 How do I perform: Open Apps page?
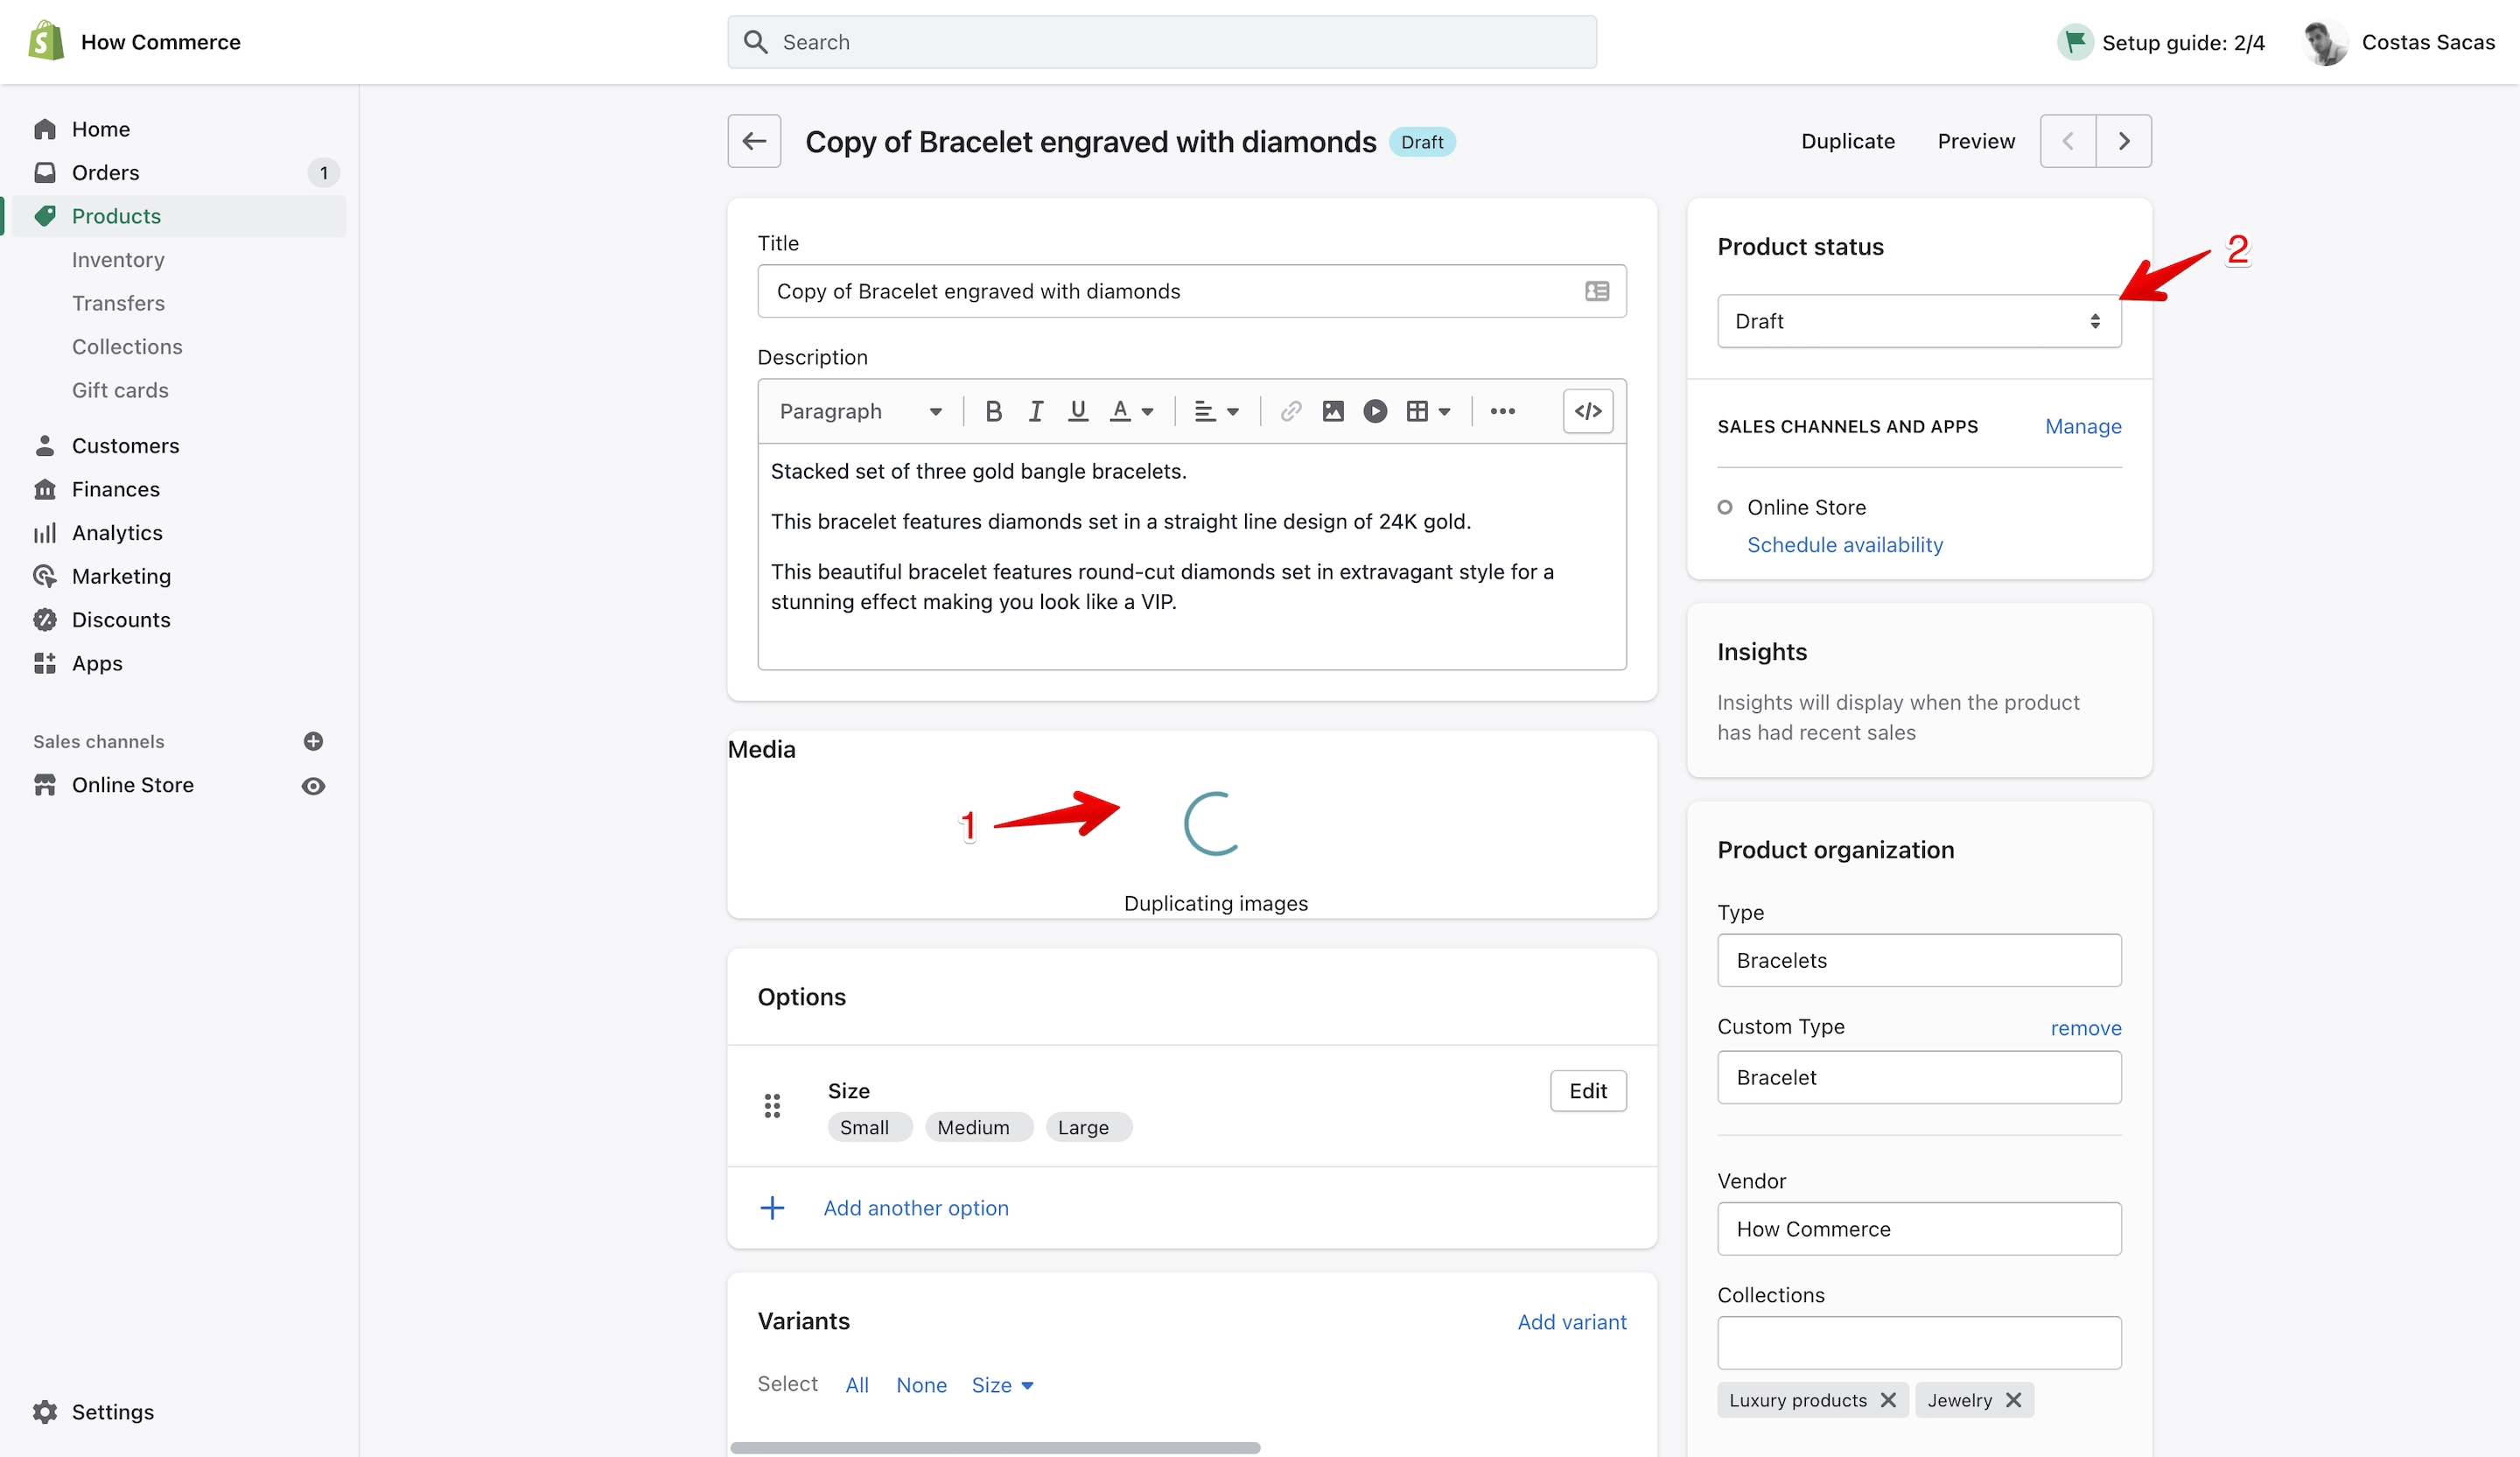(97, 662)
